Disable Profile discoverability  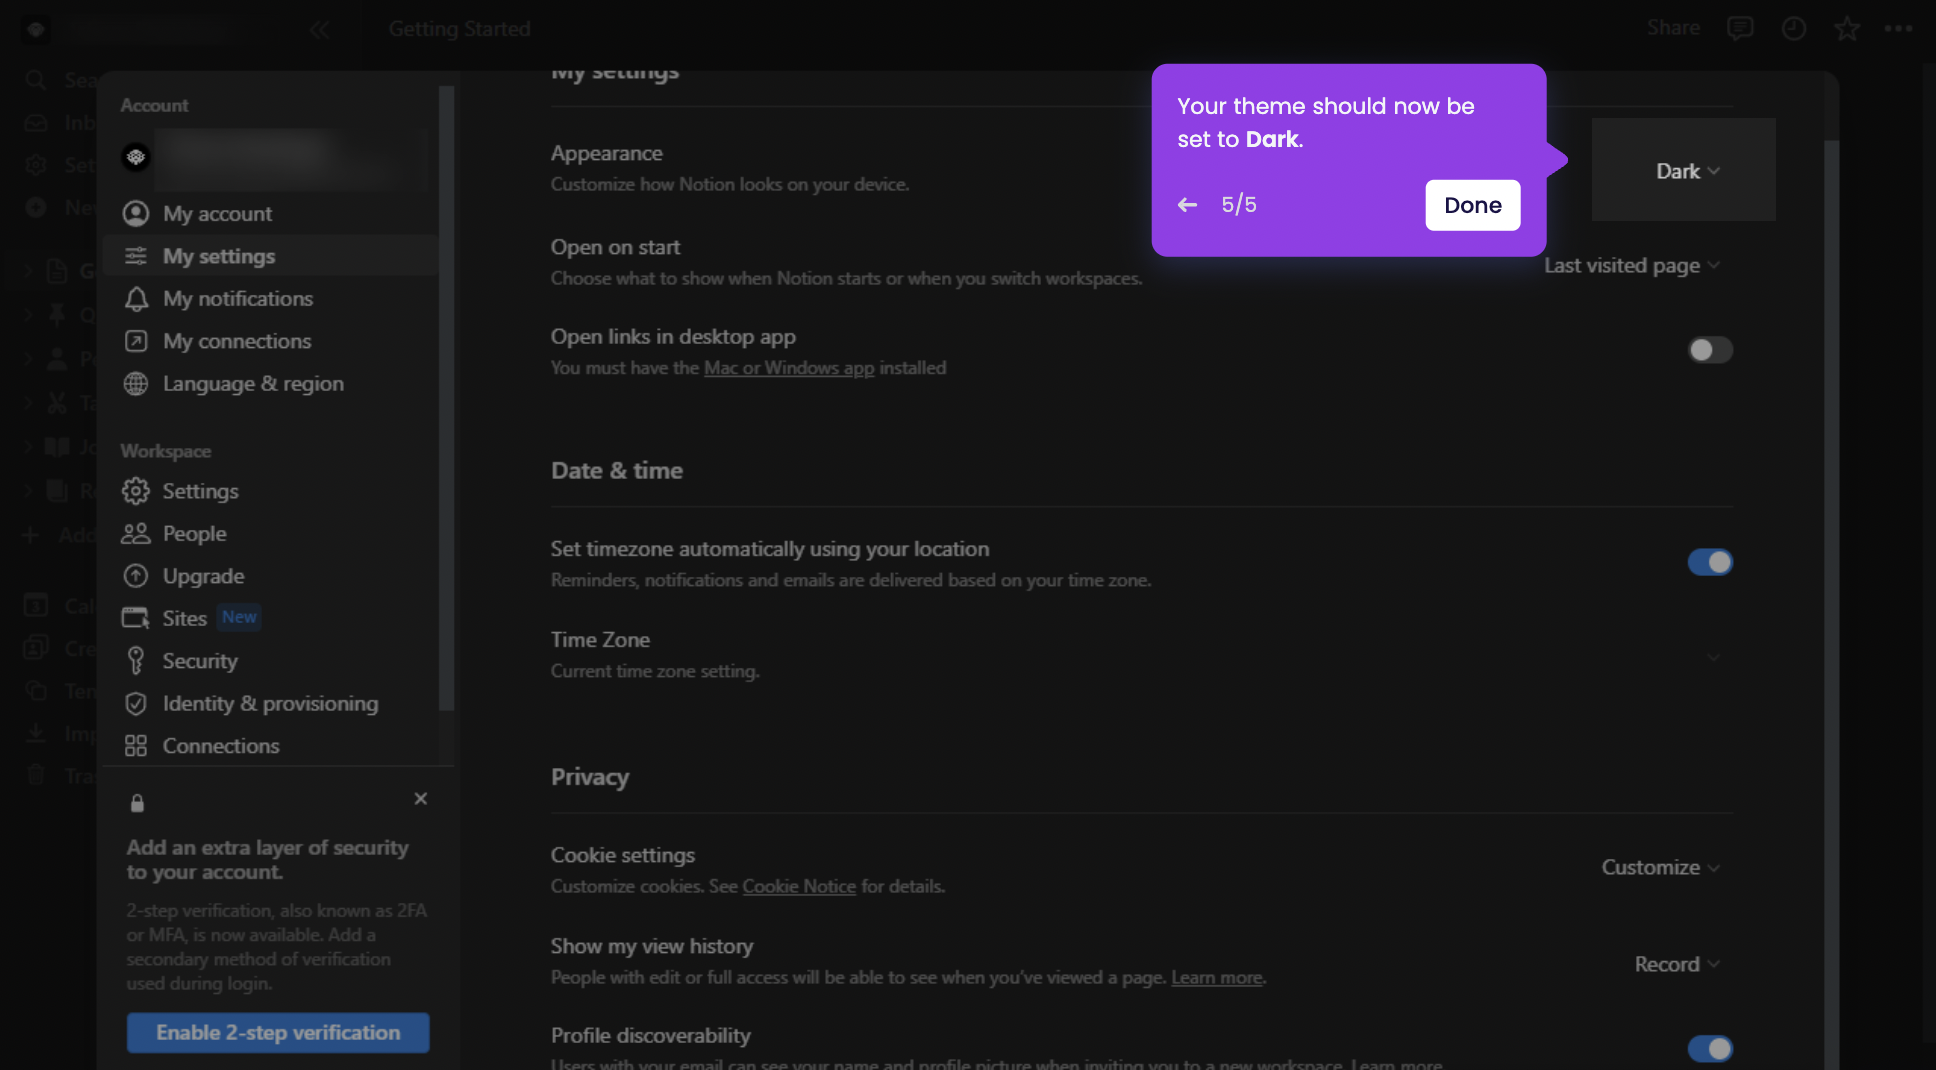click(x=1709, y=1049)
